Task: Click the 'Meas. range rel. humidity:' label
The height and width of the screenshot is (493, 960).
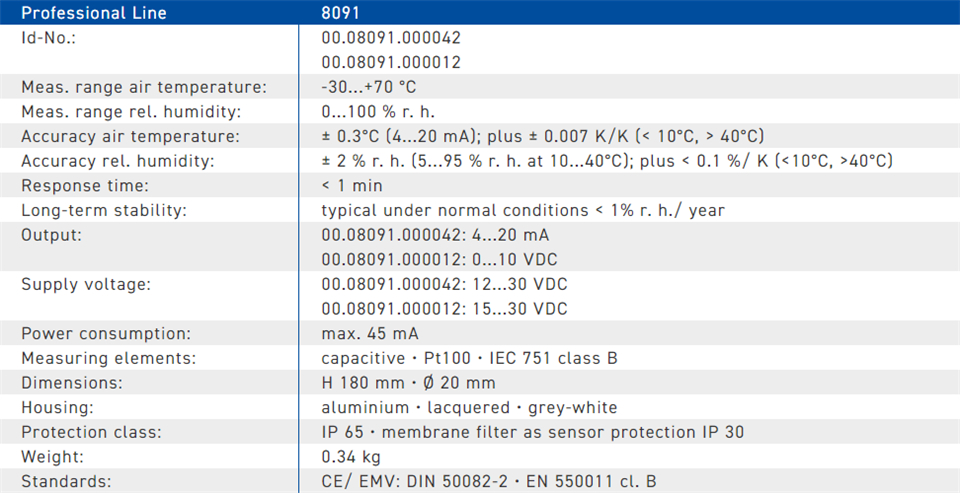Action: coord(131,112)
